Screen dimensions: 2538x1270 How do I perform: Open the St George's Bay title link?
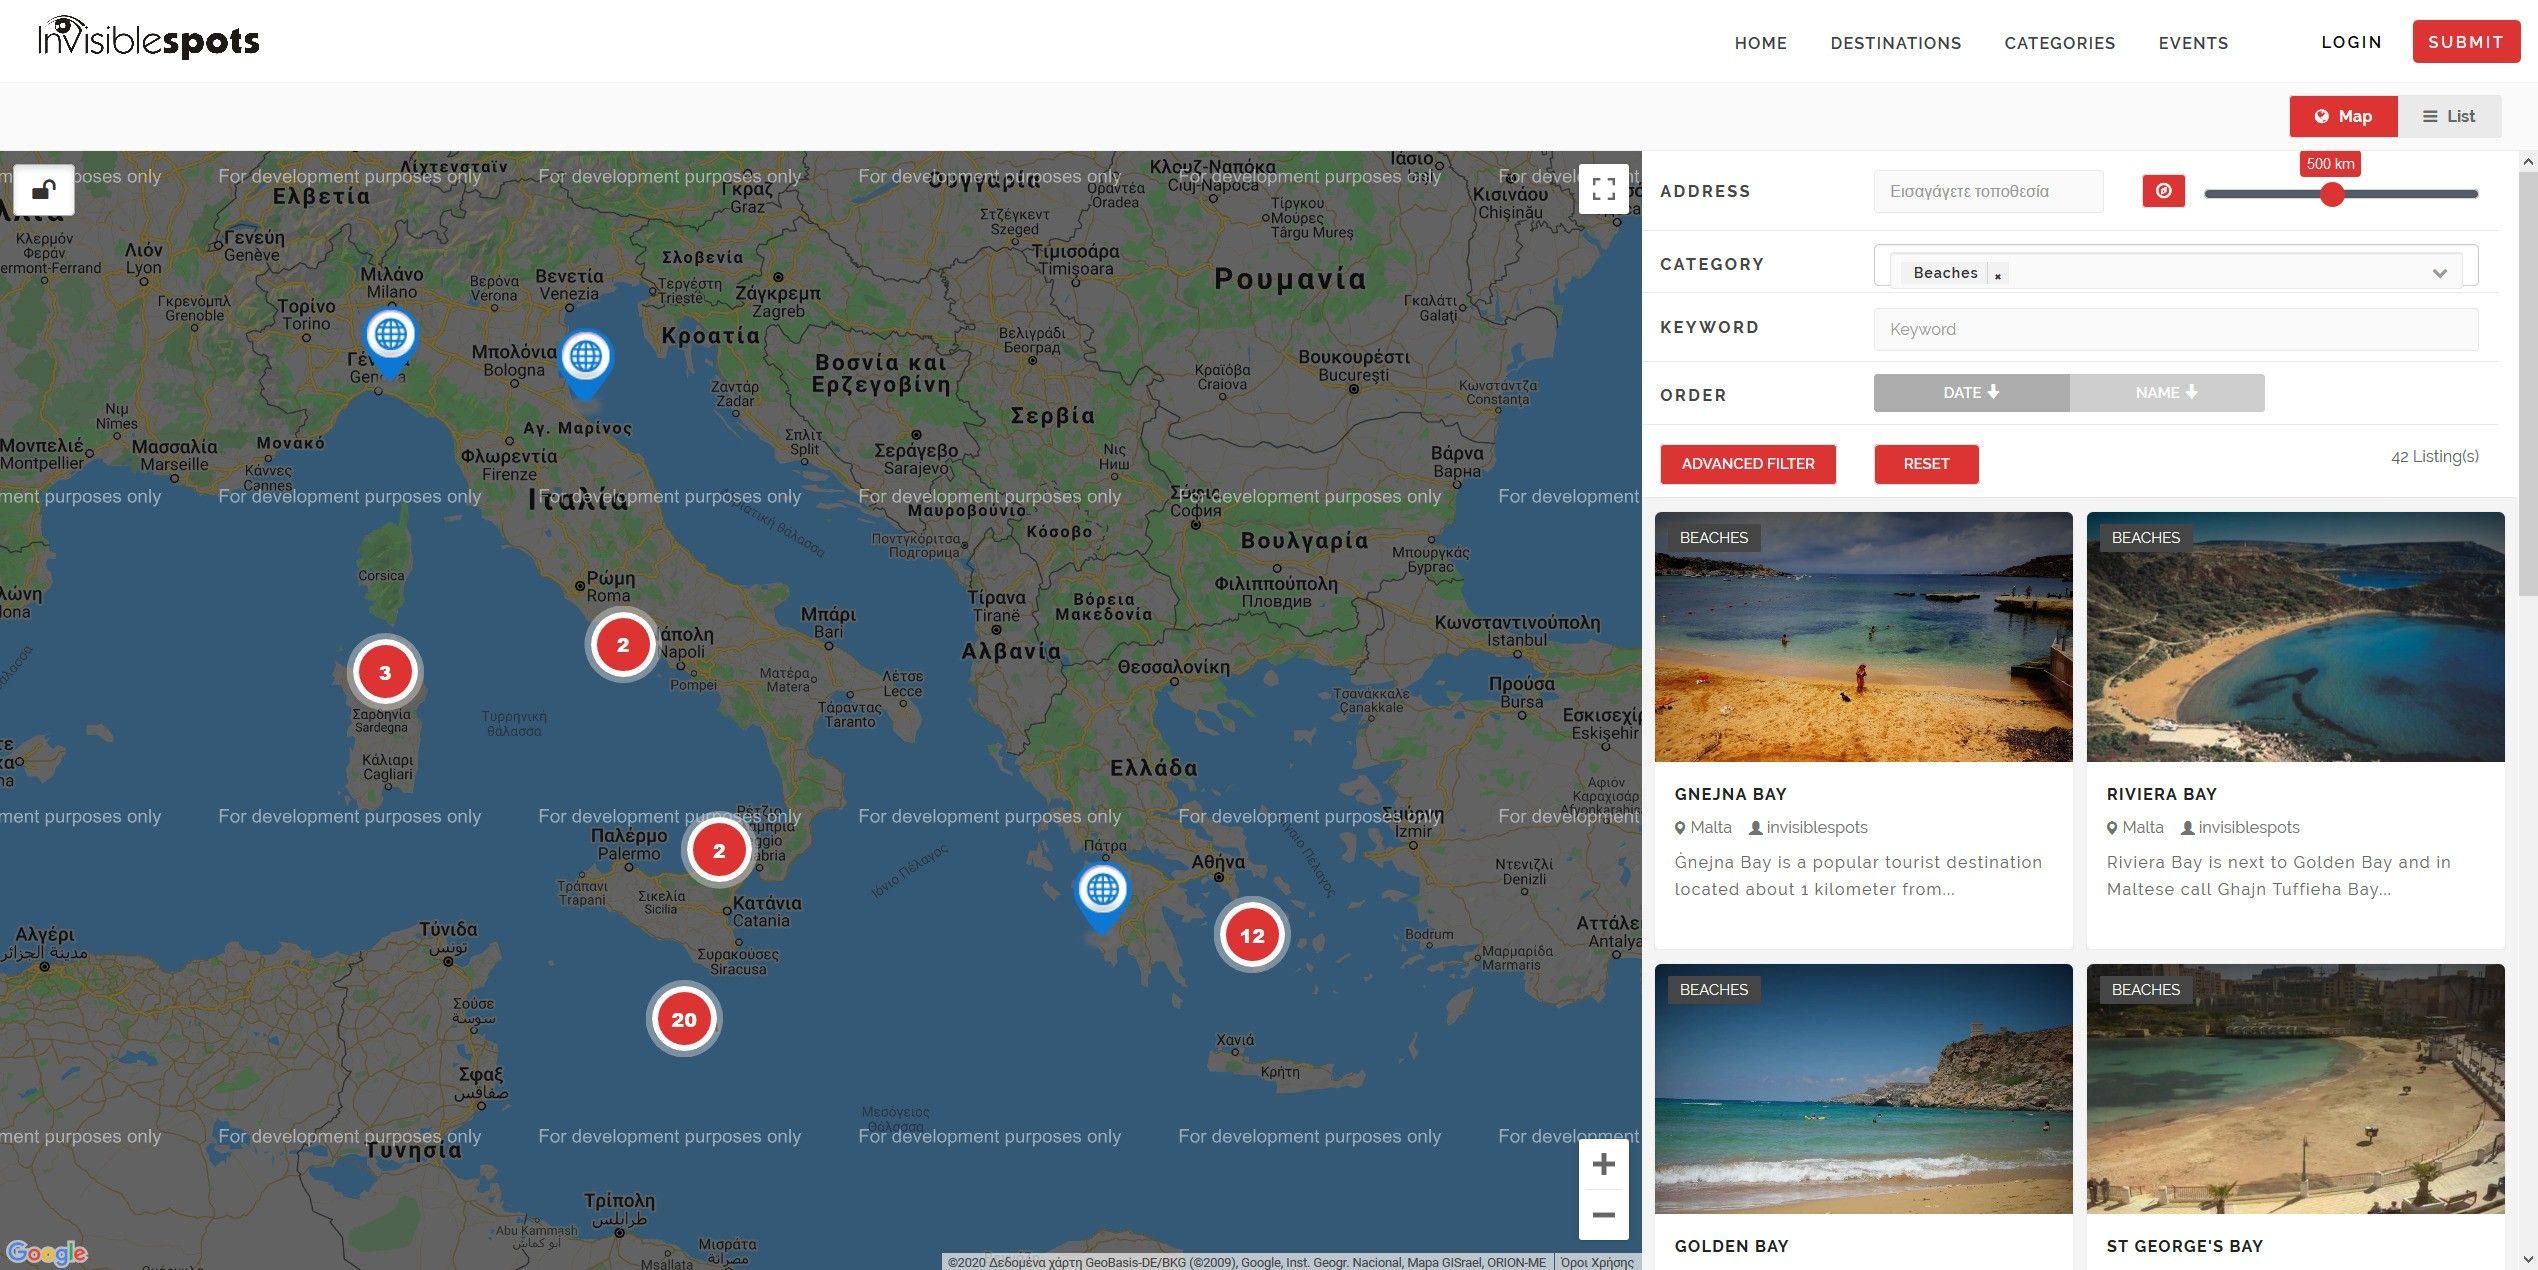[2184, 1246]
